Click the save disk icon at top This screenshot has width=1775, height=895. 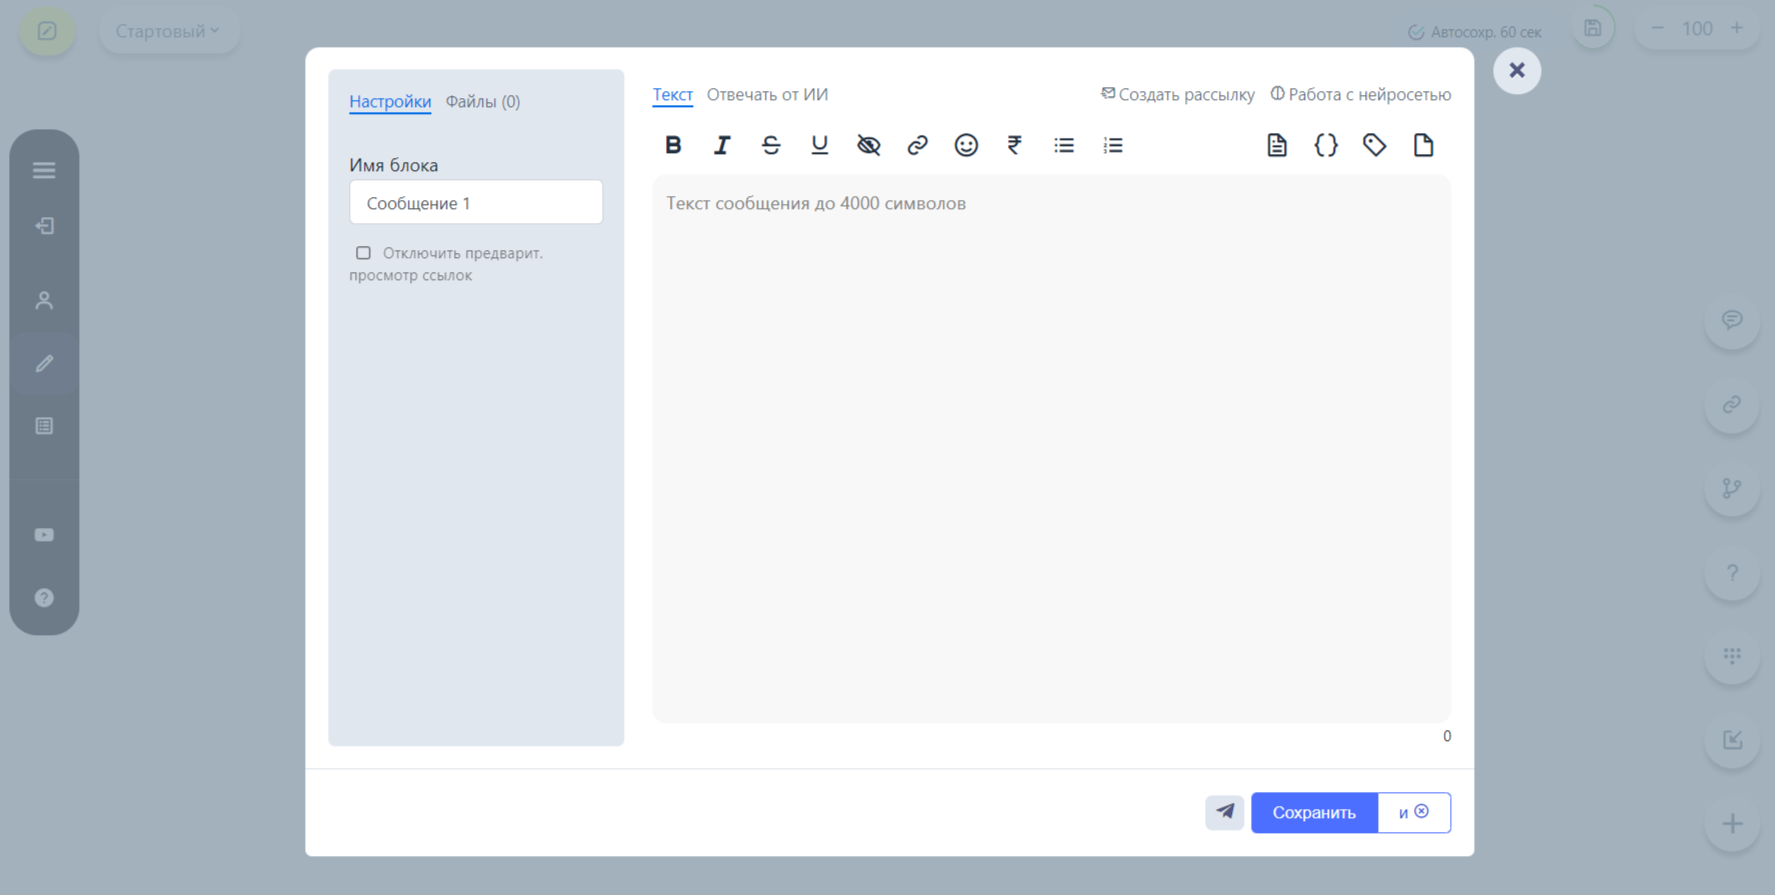(x=1593, y=28)
